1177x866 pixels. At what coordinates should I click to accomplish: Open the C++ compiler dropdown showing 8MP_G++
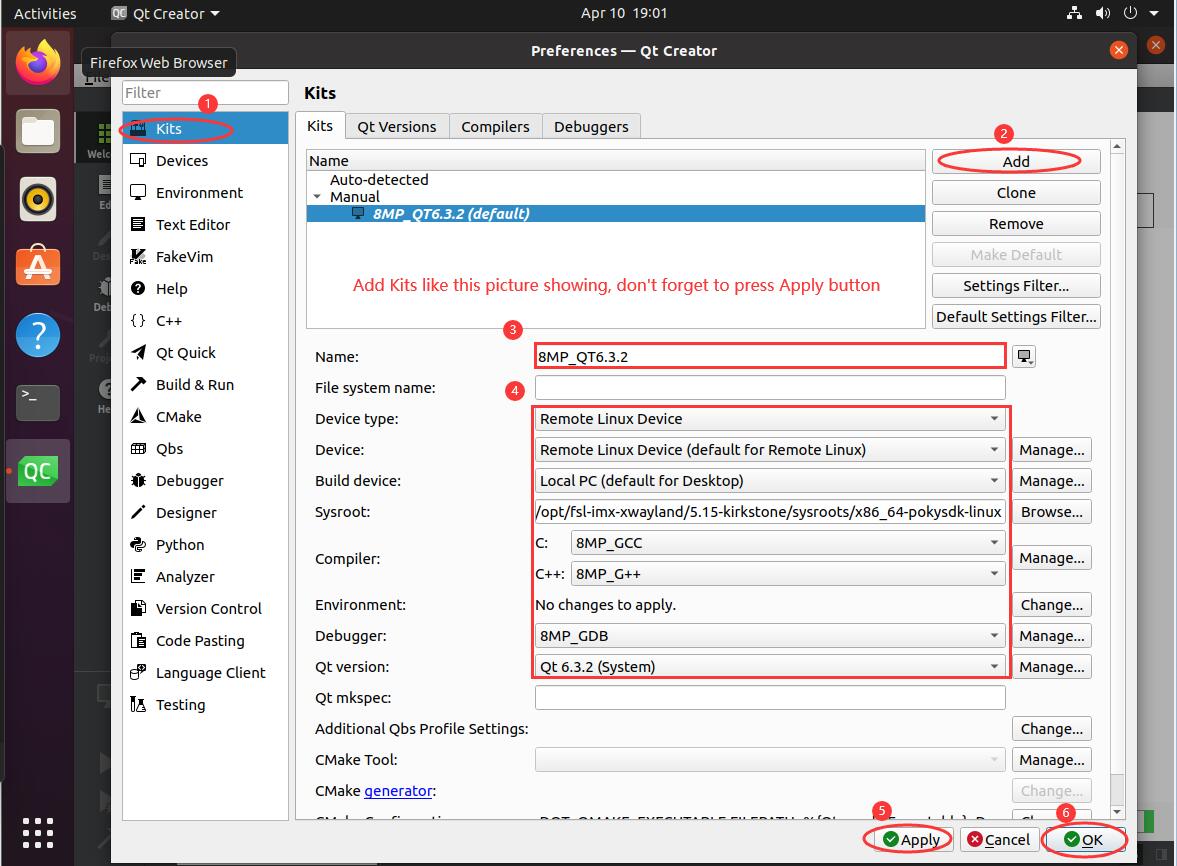tap(787, 574)
